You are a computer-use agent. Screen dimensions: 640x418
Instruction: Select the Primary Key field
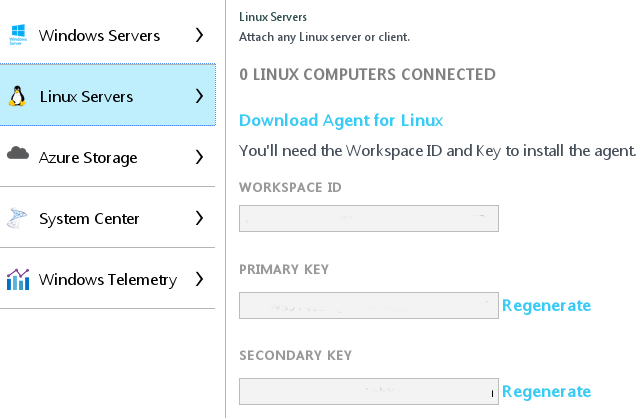(369, 305)
